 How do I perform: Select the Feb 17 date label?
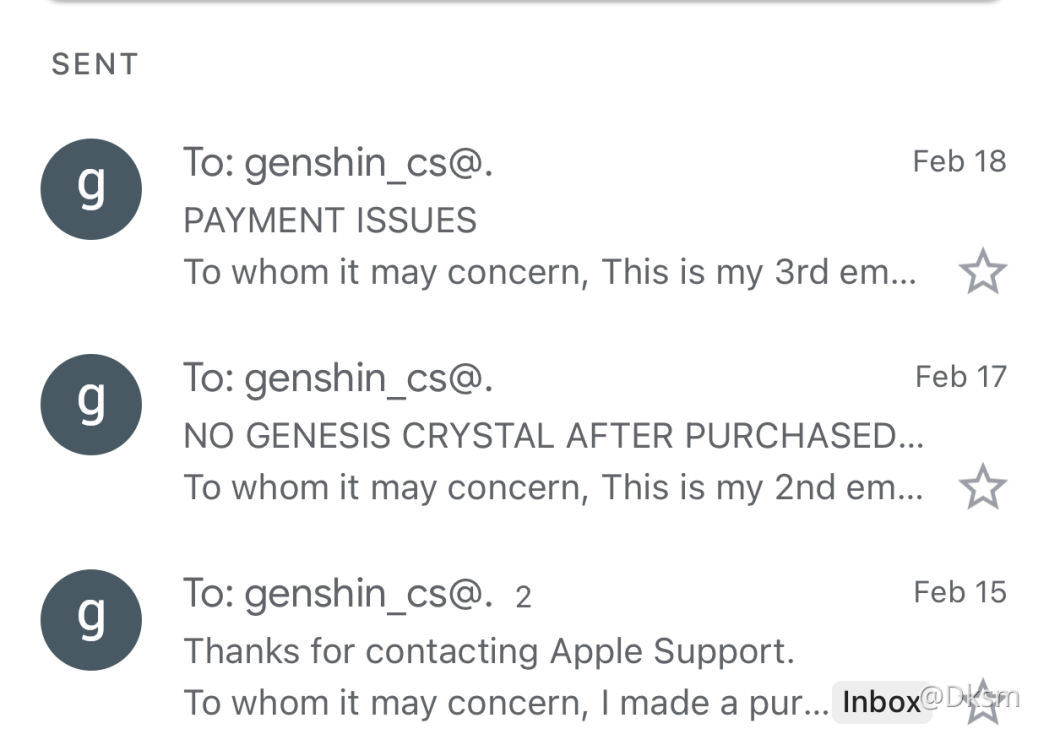961,377
